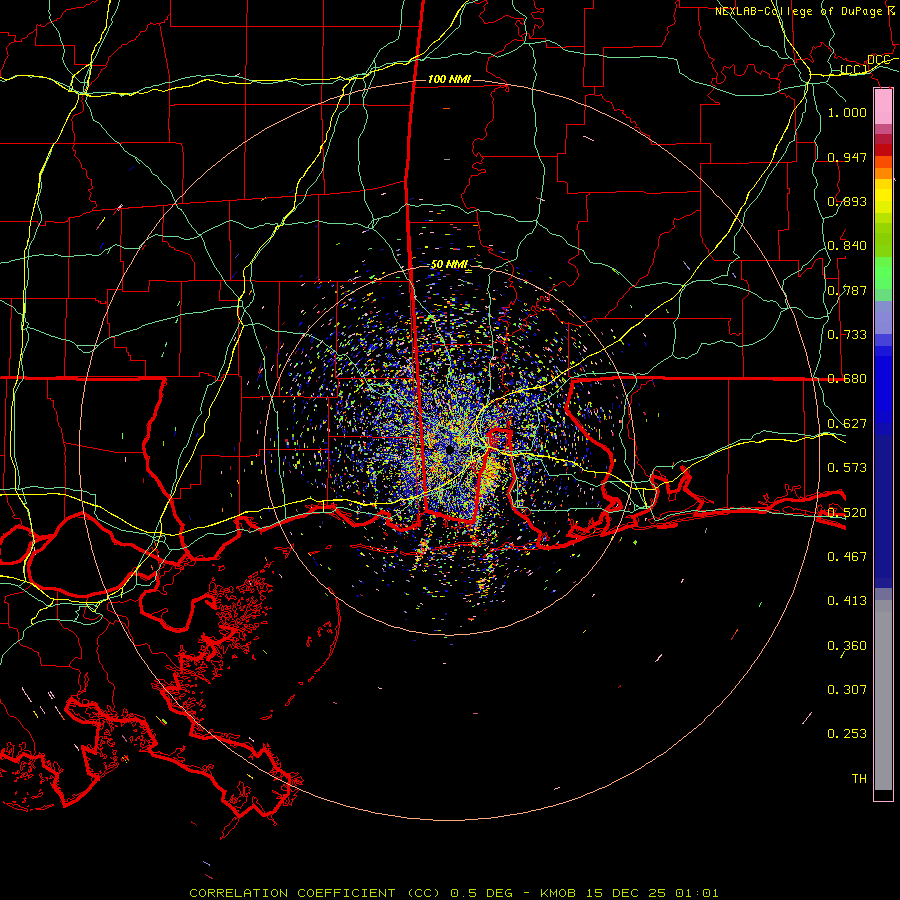The height and width of the screenshot is (900, 900).
Task: Select the 0.520 legend value
Action: (847, 513)
